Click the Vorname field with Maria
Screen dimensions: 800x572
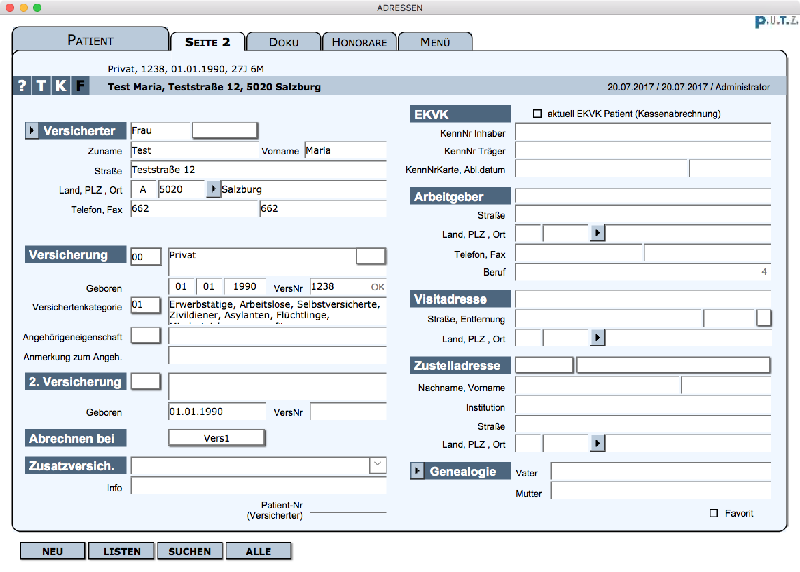coord(345,151)
